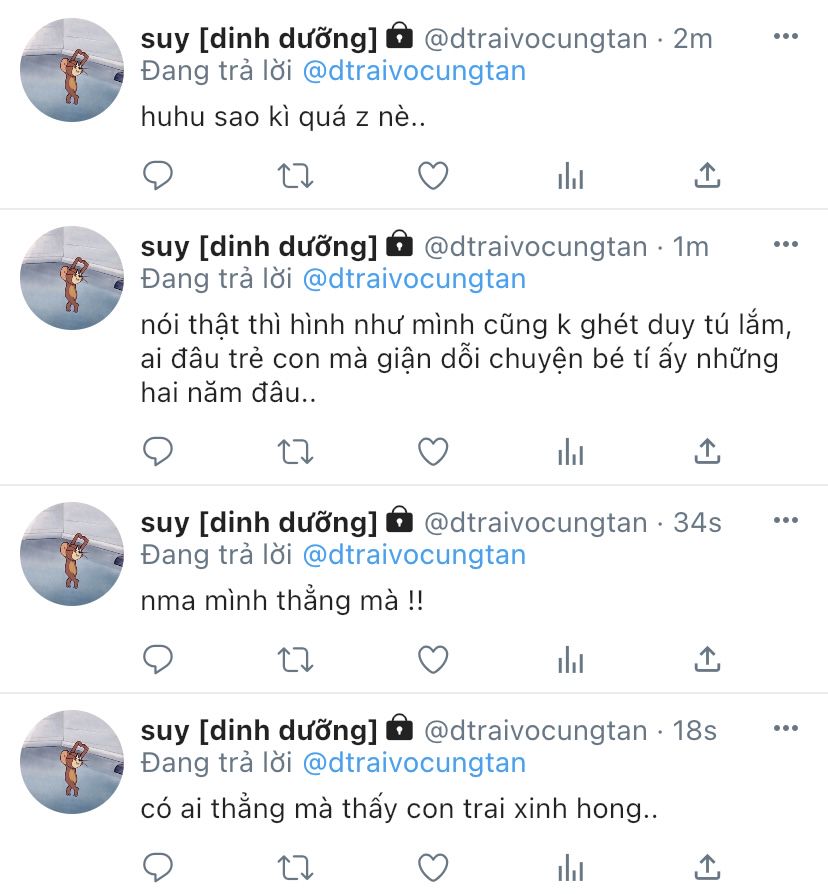Like the "nma mình thẳng mà !!" tweet

click(433, 660)
